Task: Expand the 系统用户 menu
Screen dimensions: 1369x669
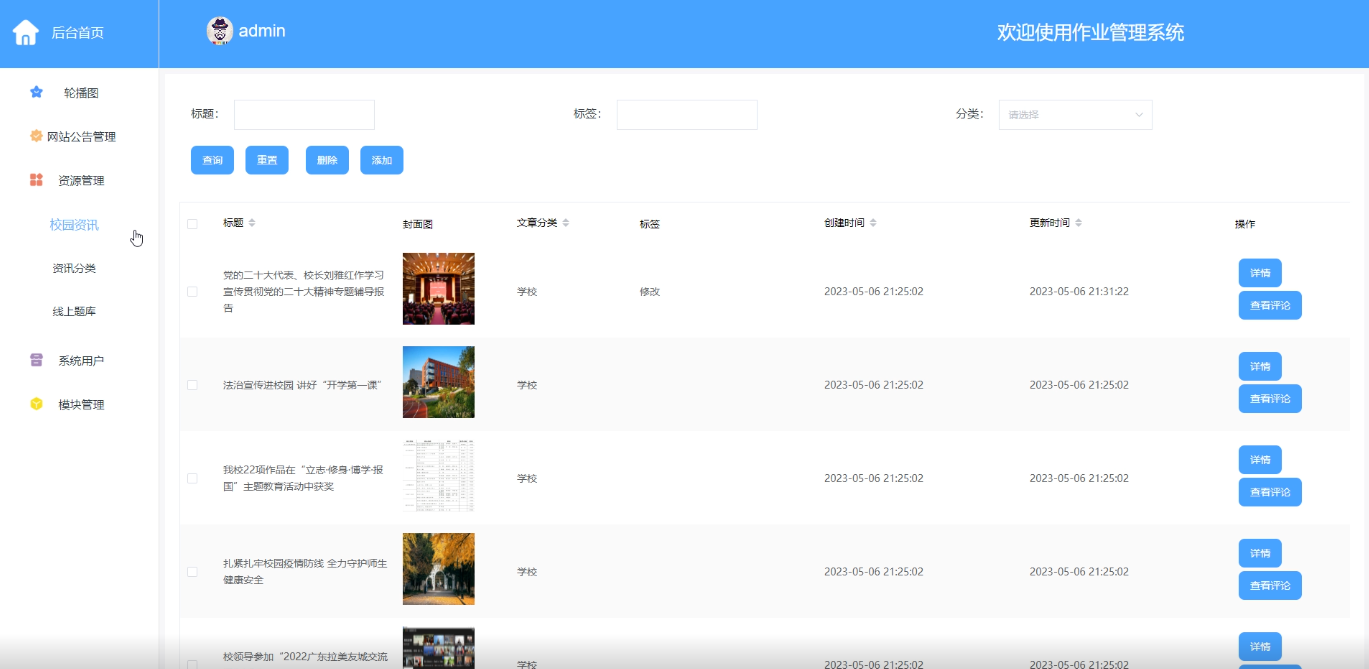Action: 79,360
